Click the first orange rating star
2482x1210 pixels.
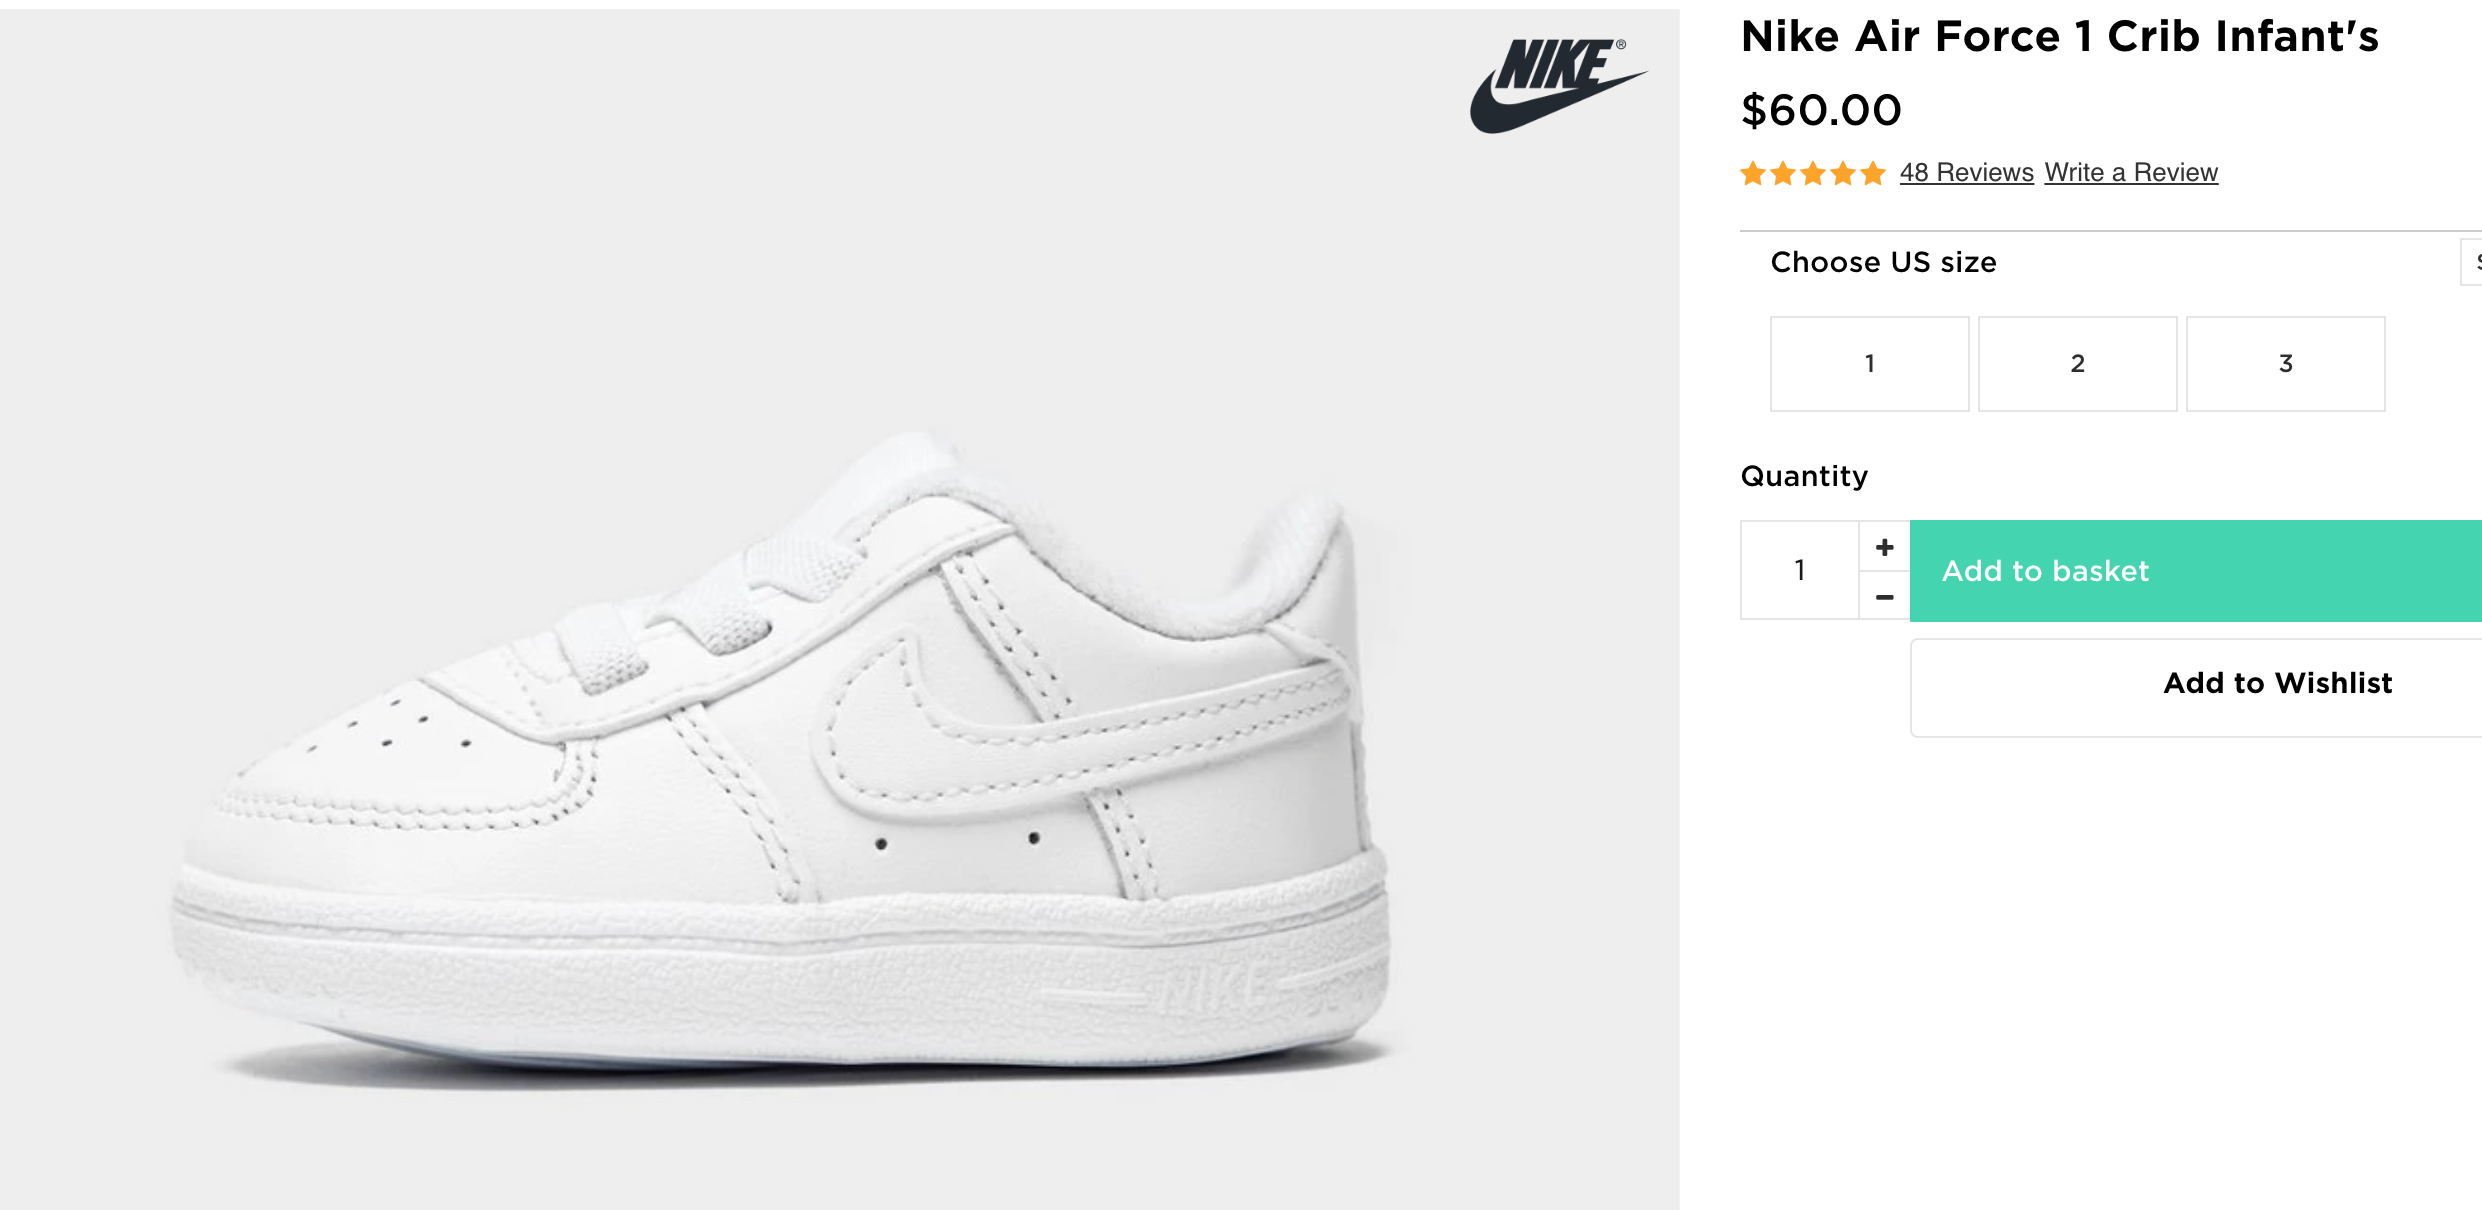pyautogui.click(x=1753, y=174)
